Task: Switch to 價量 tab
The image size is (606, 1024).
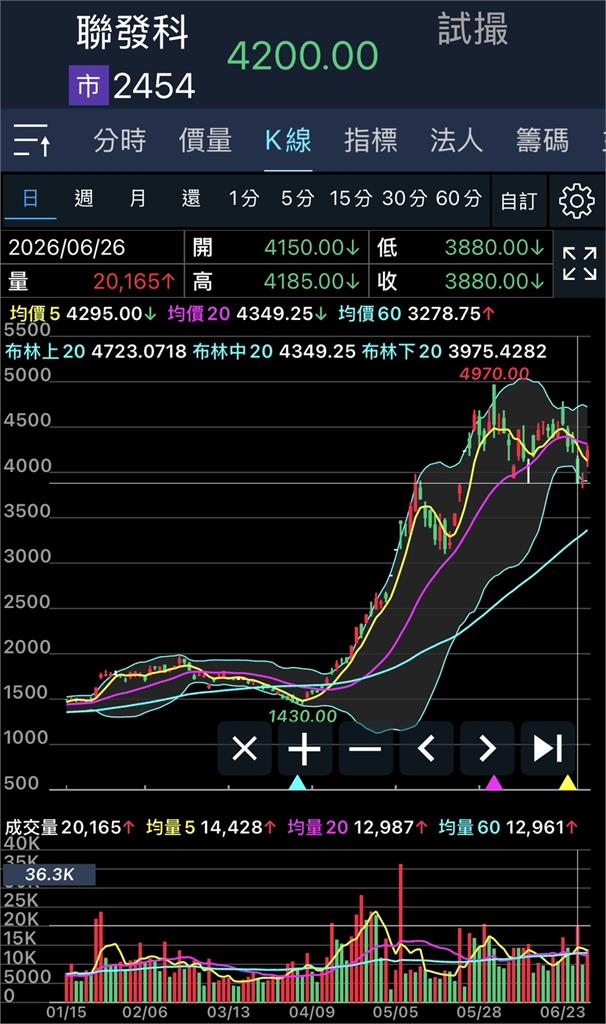Action: (x=205, y=140)
